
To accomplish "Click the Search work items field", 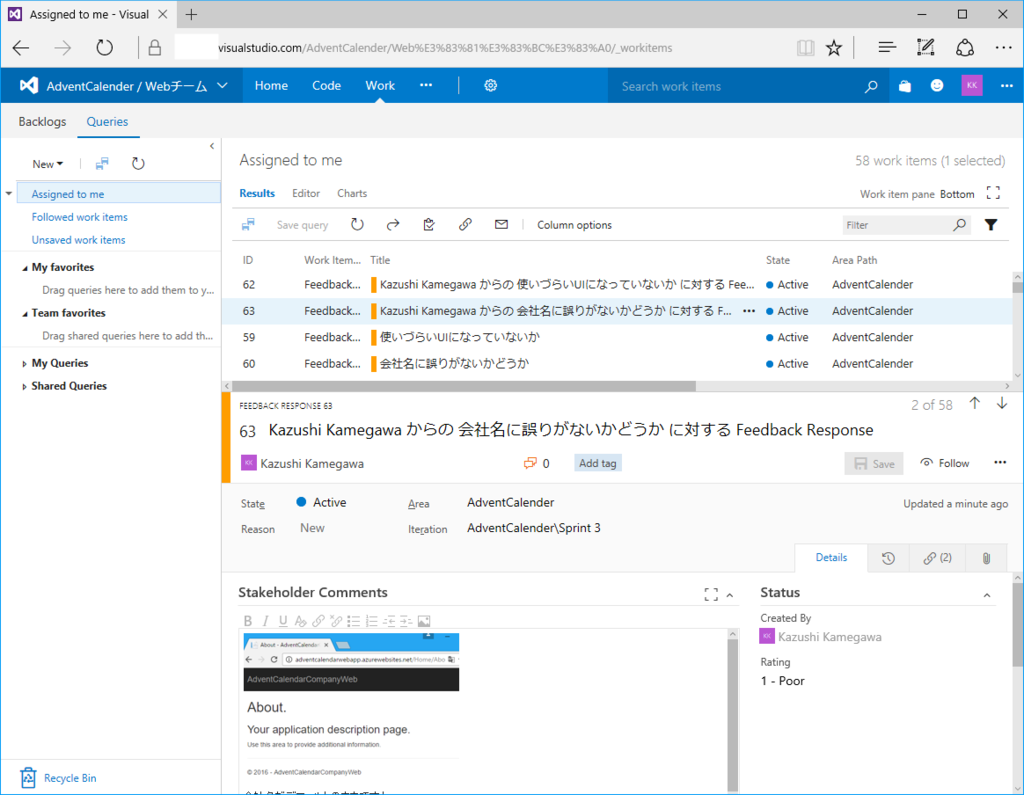I will coord(738,86).
